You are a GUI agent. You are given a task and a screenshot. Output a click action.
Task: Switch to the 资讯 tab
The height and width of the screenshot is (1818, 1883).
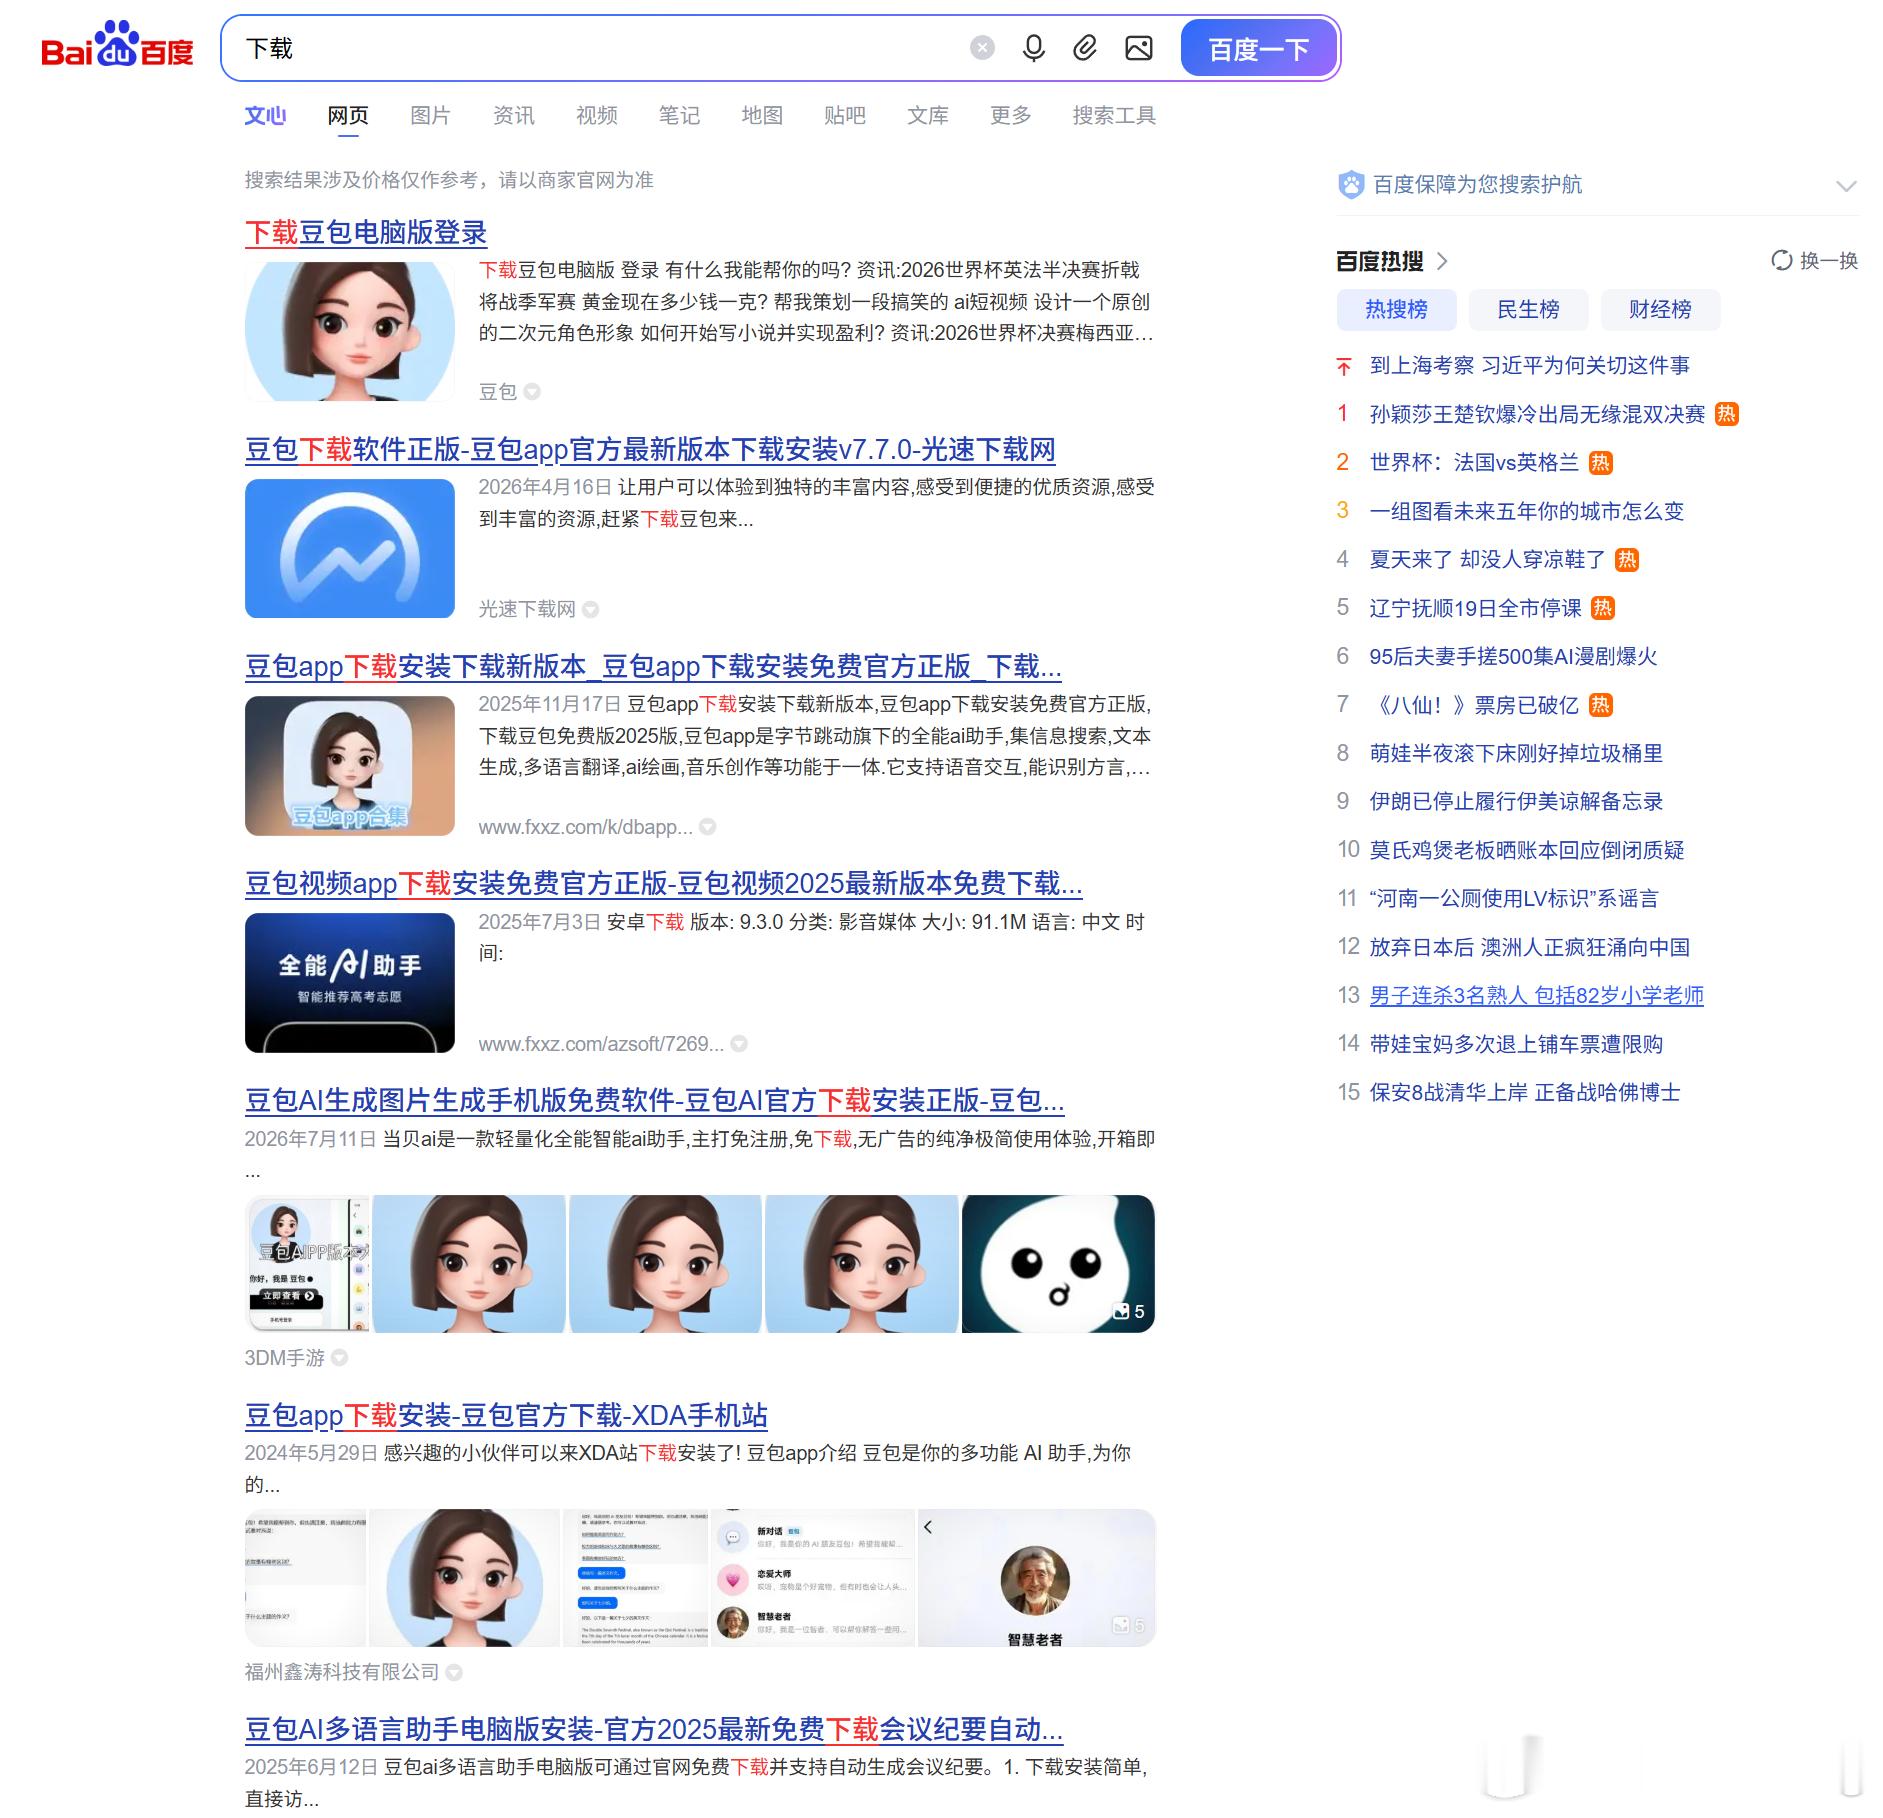click(x=514, y=116)
